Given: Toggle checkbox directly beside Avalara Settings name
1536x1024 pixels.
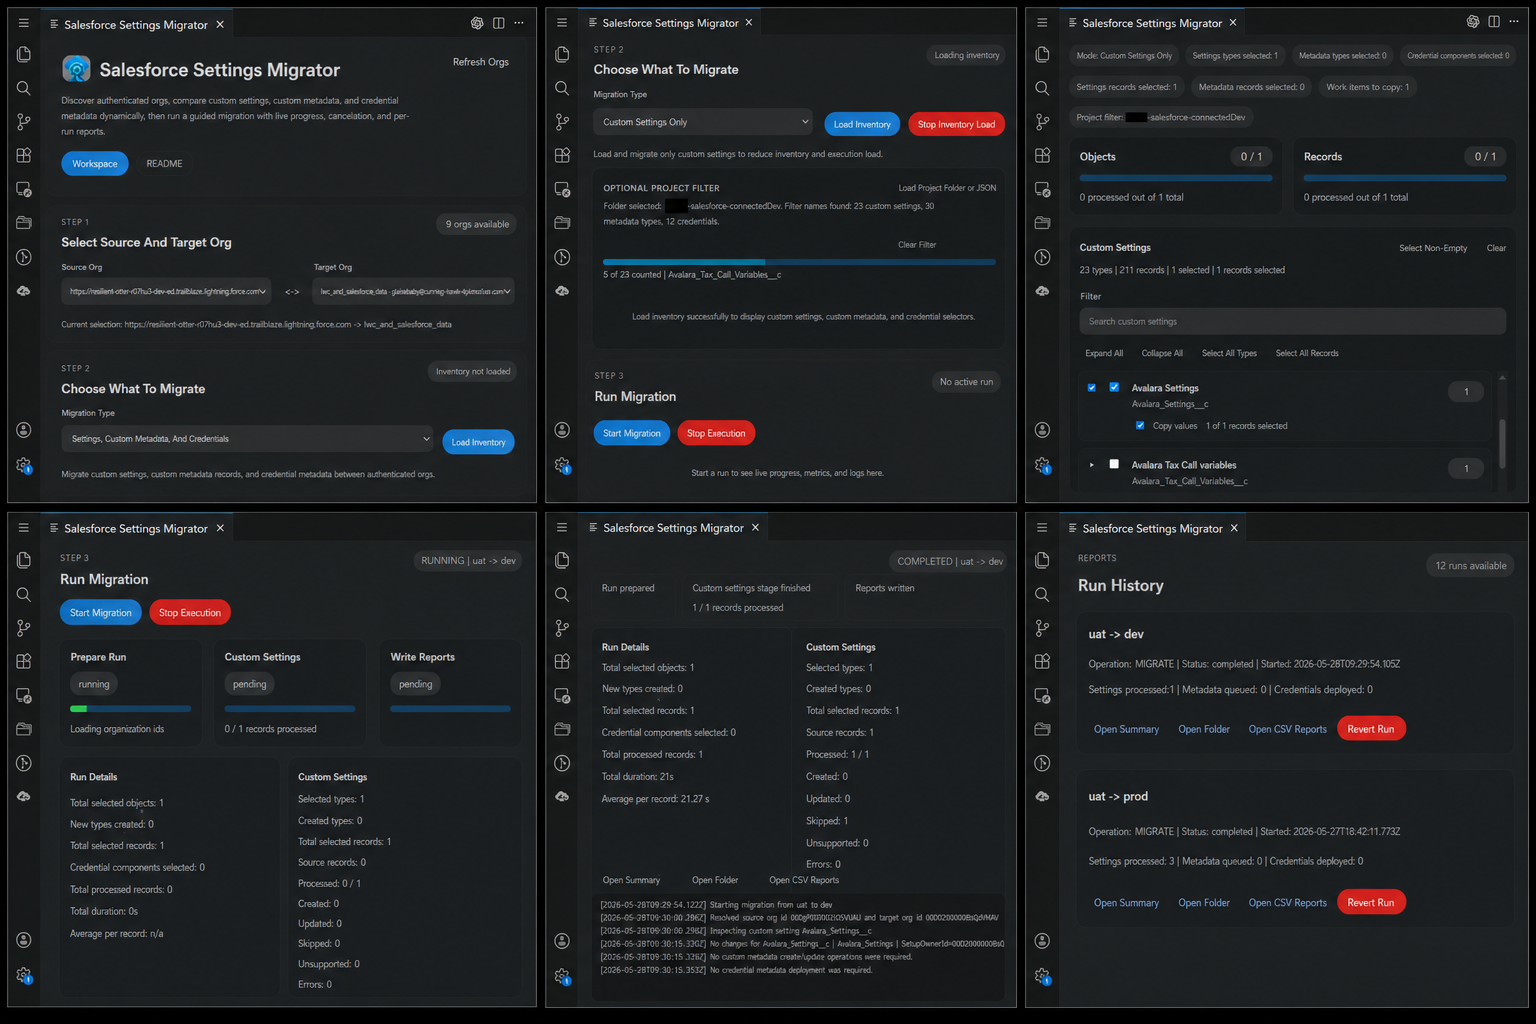Looking at the screenshot, I should (1114, 387).
